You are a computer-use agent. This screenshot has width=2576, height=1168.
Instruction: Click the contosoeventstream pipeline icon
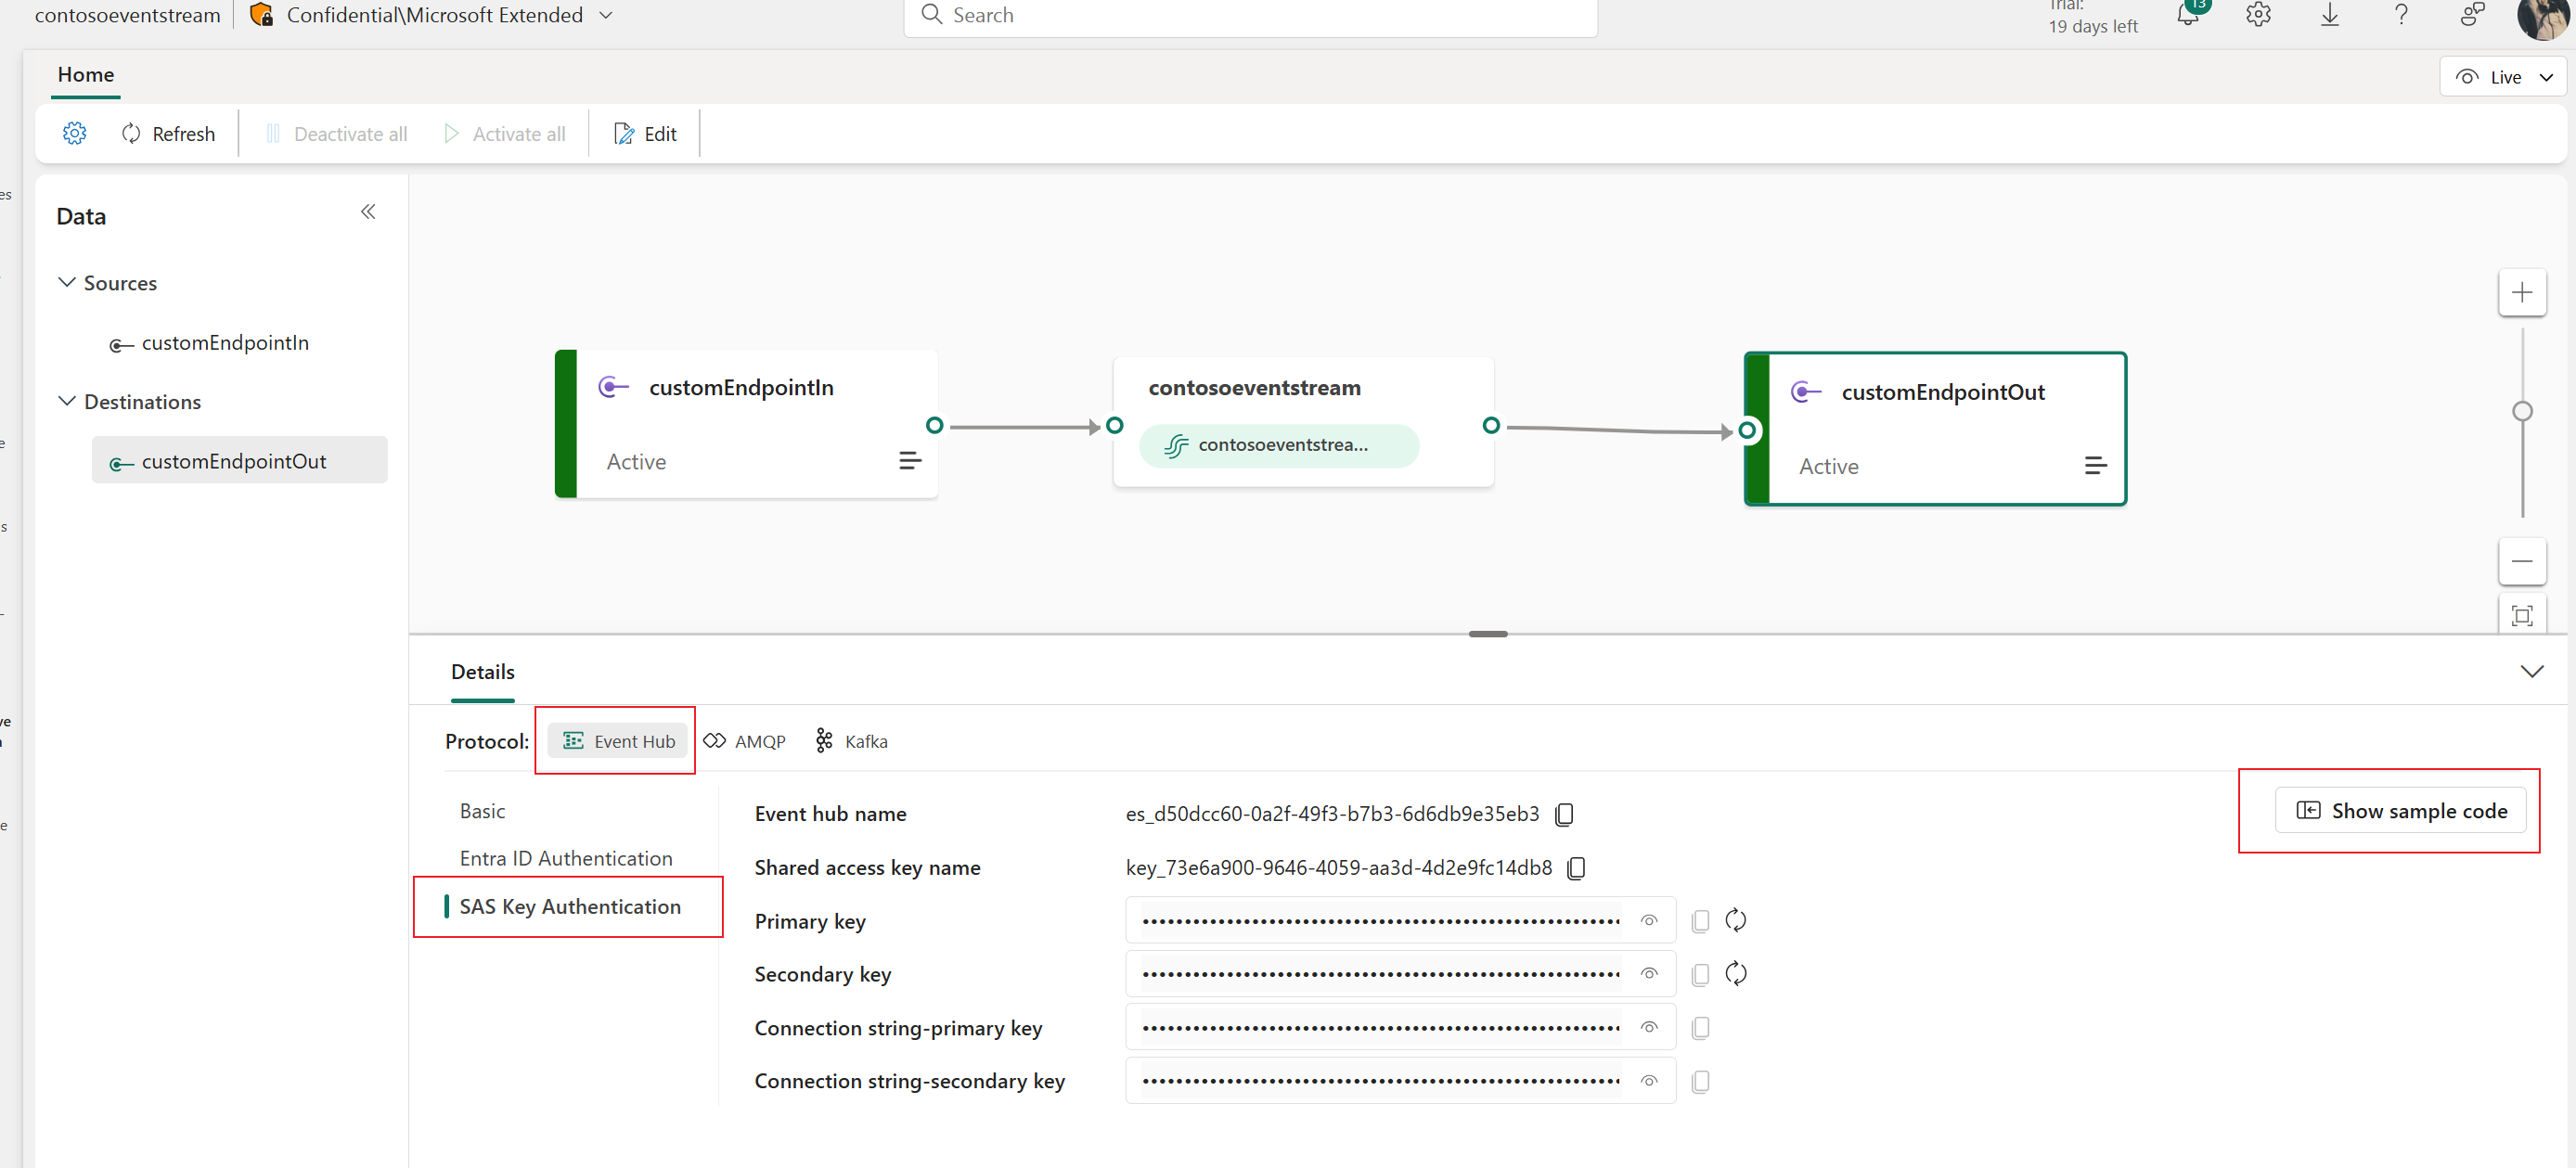click(x=1178, y=443)
